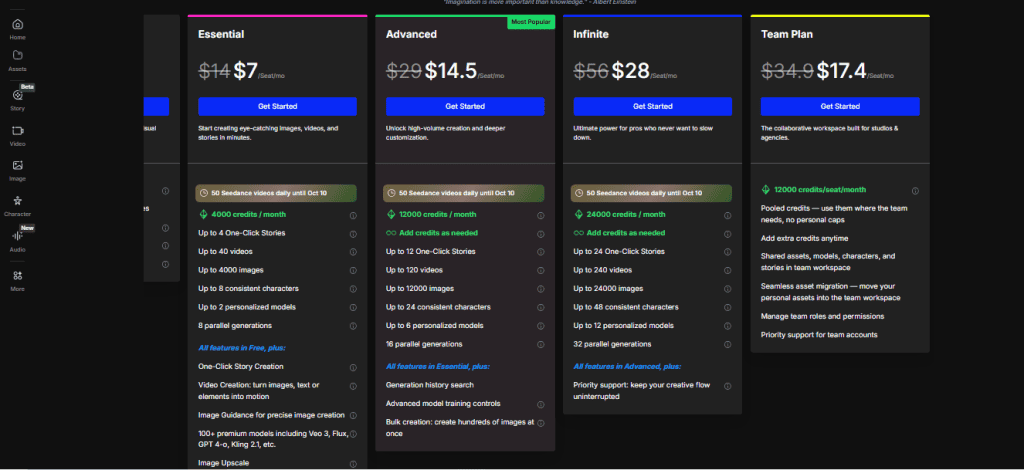1024x470 pixels.
Task: Click Get Started on Infinite plan
Action: (x=653, y=106)
